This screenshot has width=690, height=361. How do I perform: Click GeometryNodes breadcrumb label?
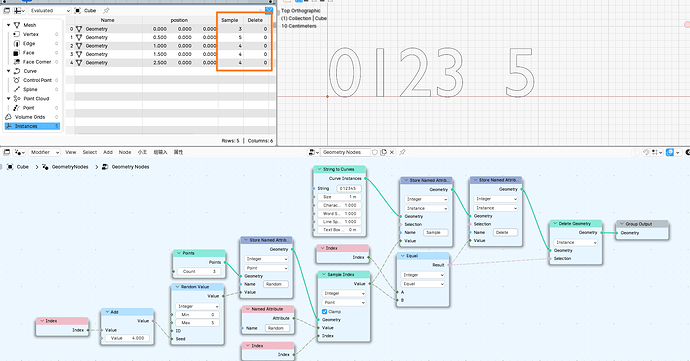[70, 167]
